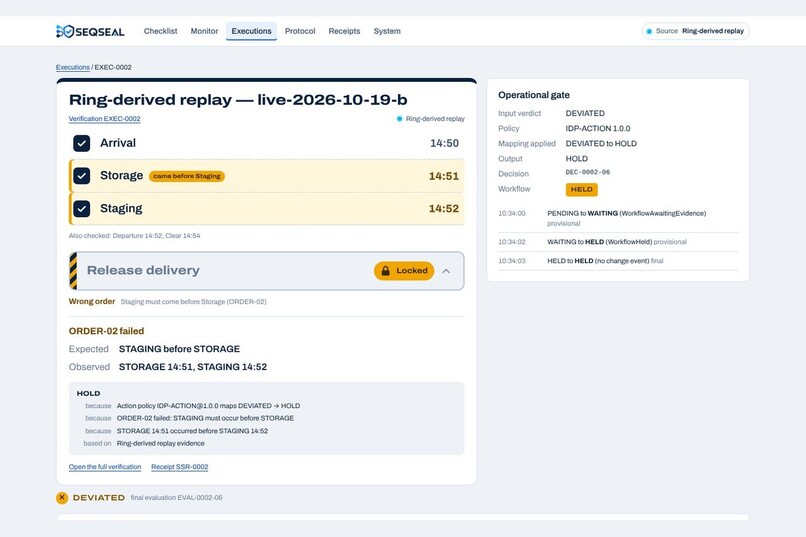
Task: Click the Storage time 14:51
Action: click(x=444, y=176)
